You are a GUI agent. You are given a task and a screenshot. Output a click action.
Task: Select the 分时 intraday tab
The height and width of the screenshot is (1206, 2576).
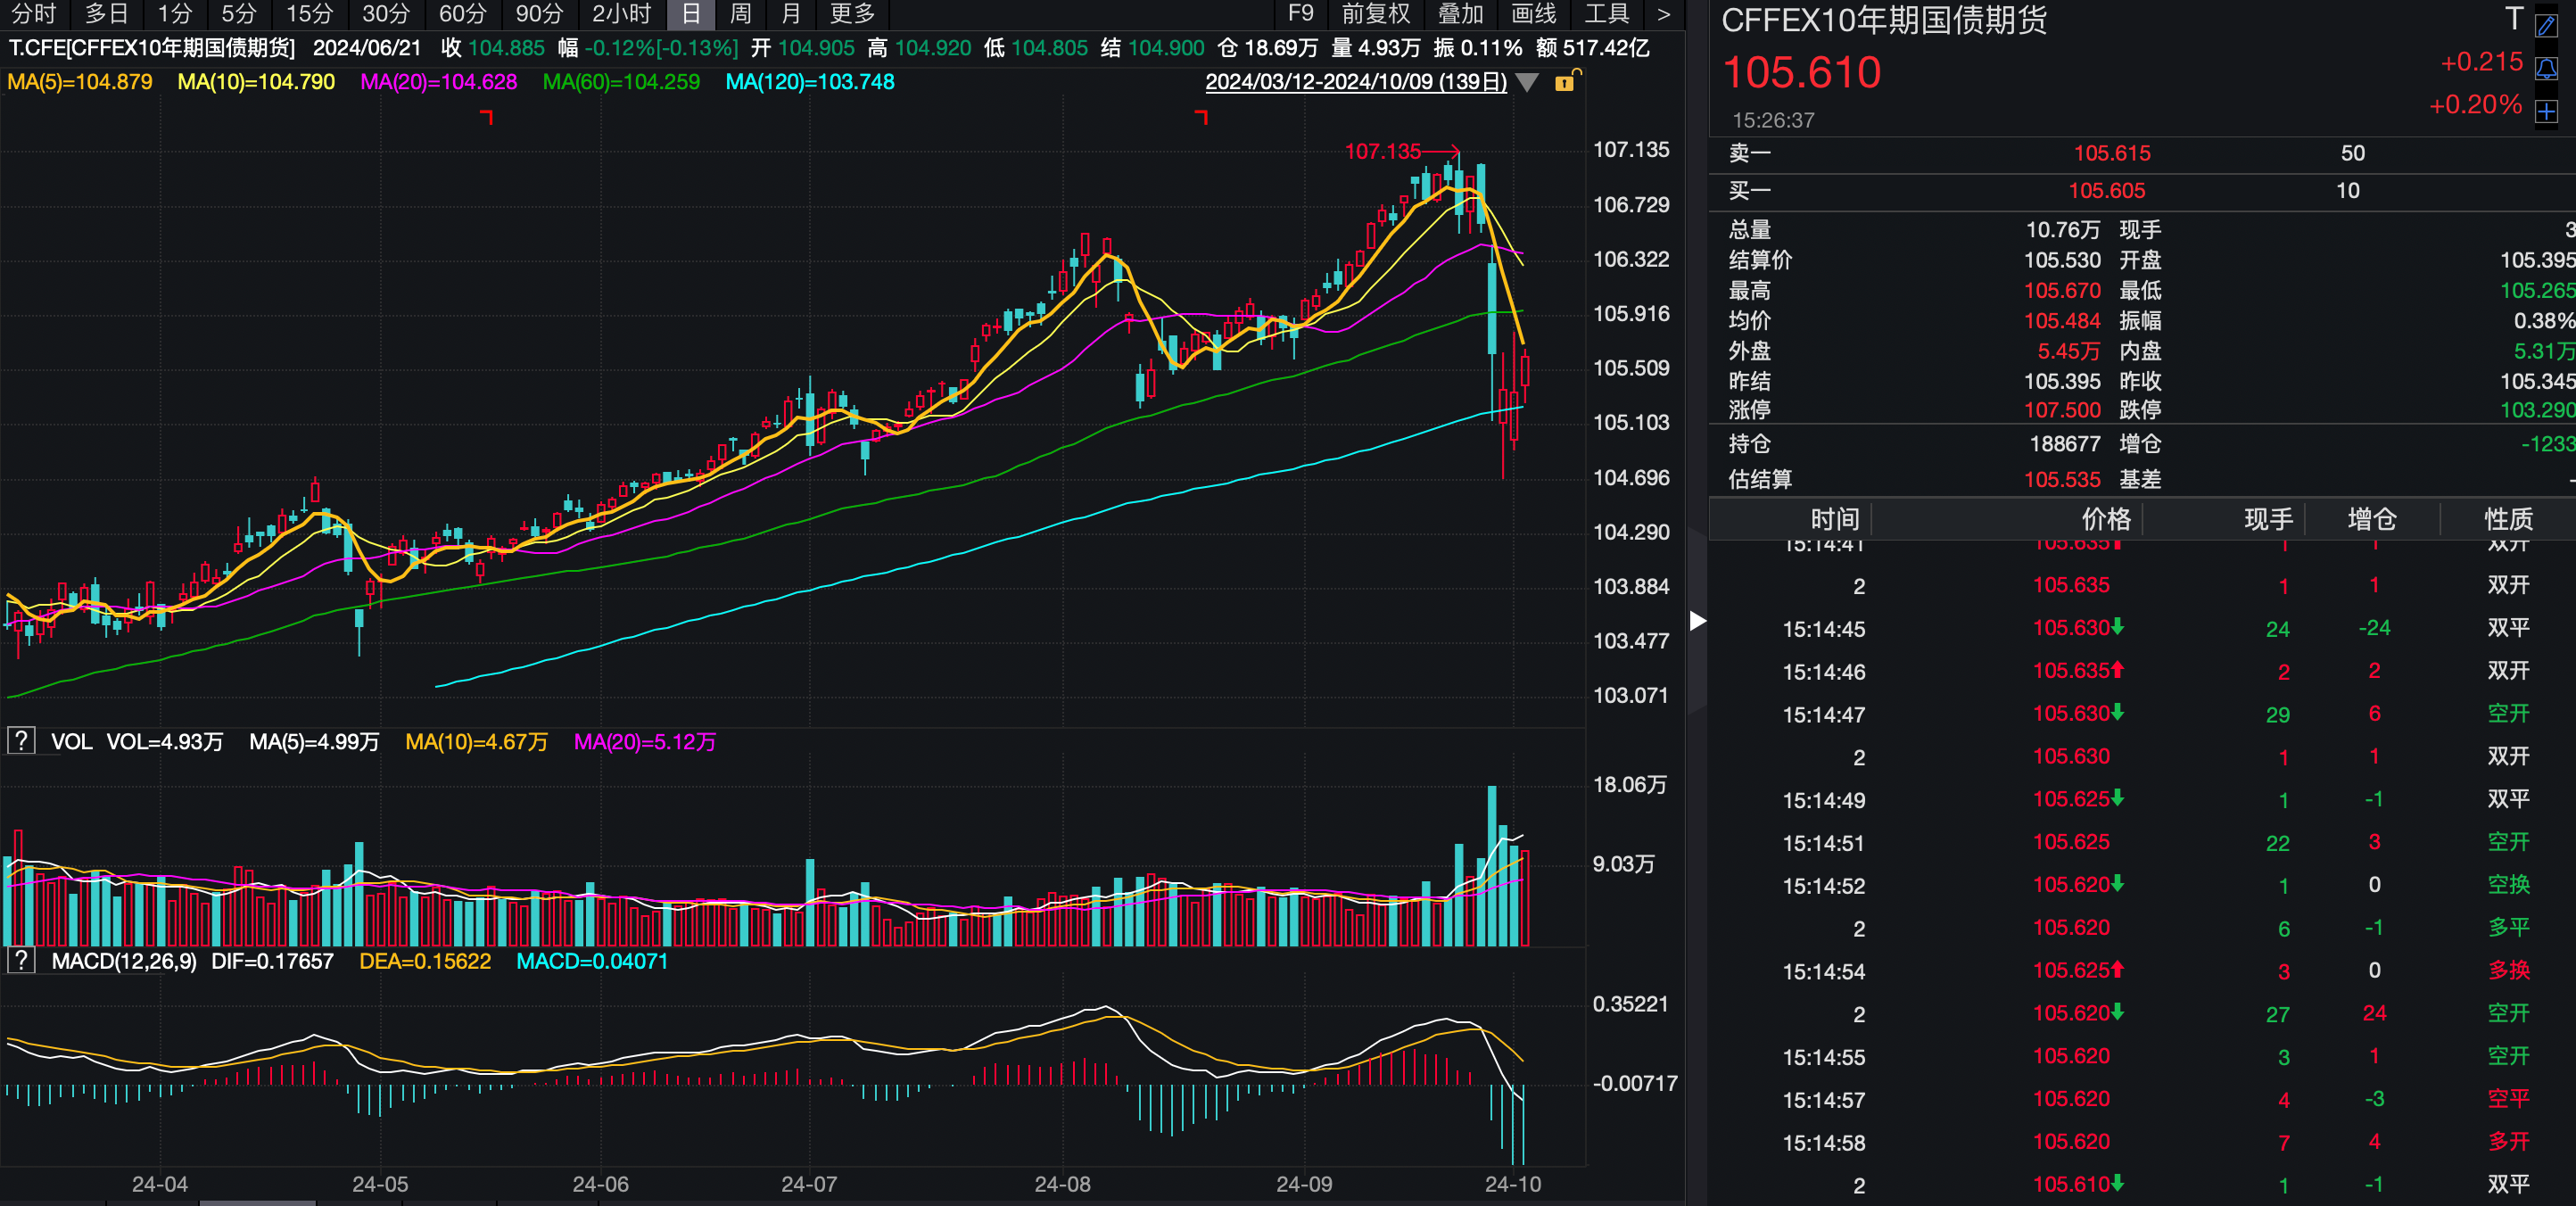coord(33,14)
